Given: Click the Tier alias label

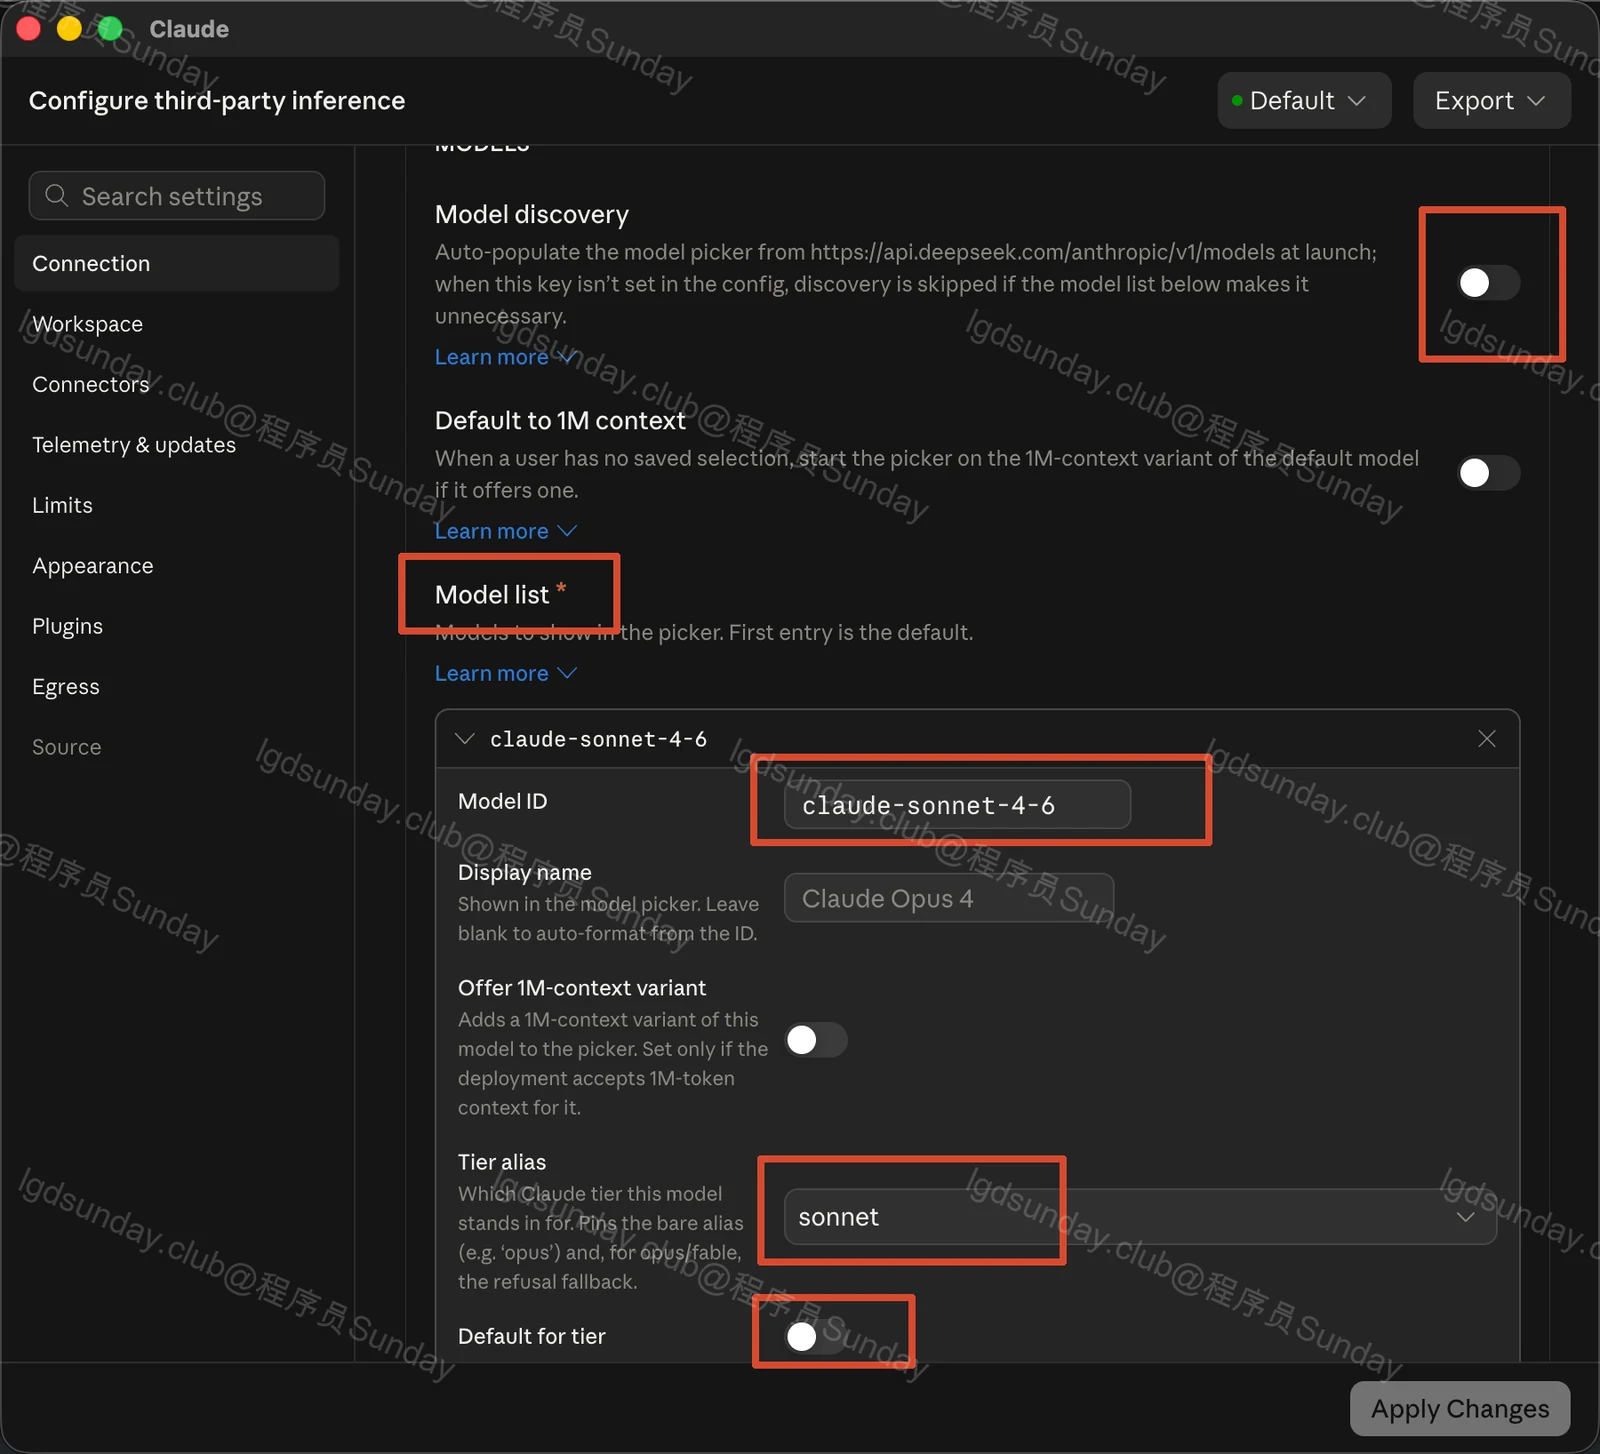Looking at the screenshot, I should [x=502, y=1162].
